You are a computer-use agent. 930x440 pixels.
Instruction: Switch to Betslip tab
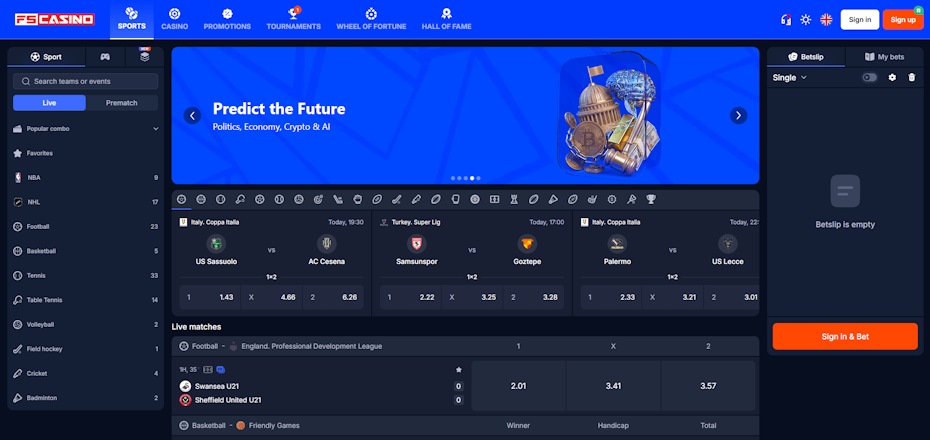806,57
